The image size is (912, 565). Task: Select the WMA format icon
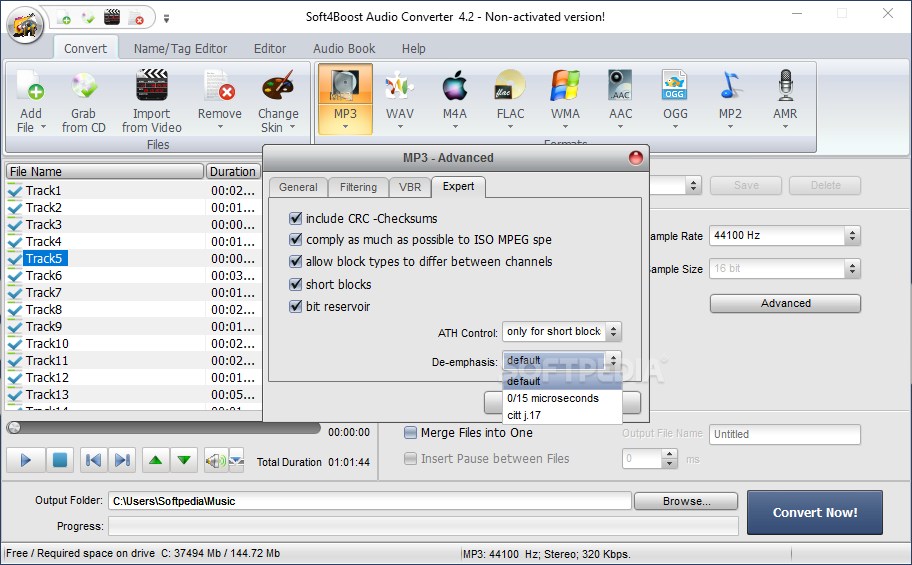[565, 86]
